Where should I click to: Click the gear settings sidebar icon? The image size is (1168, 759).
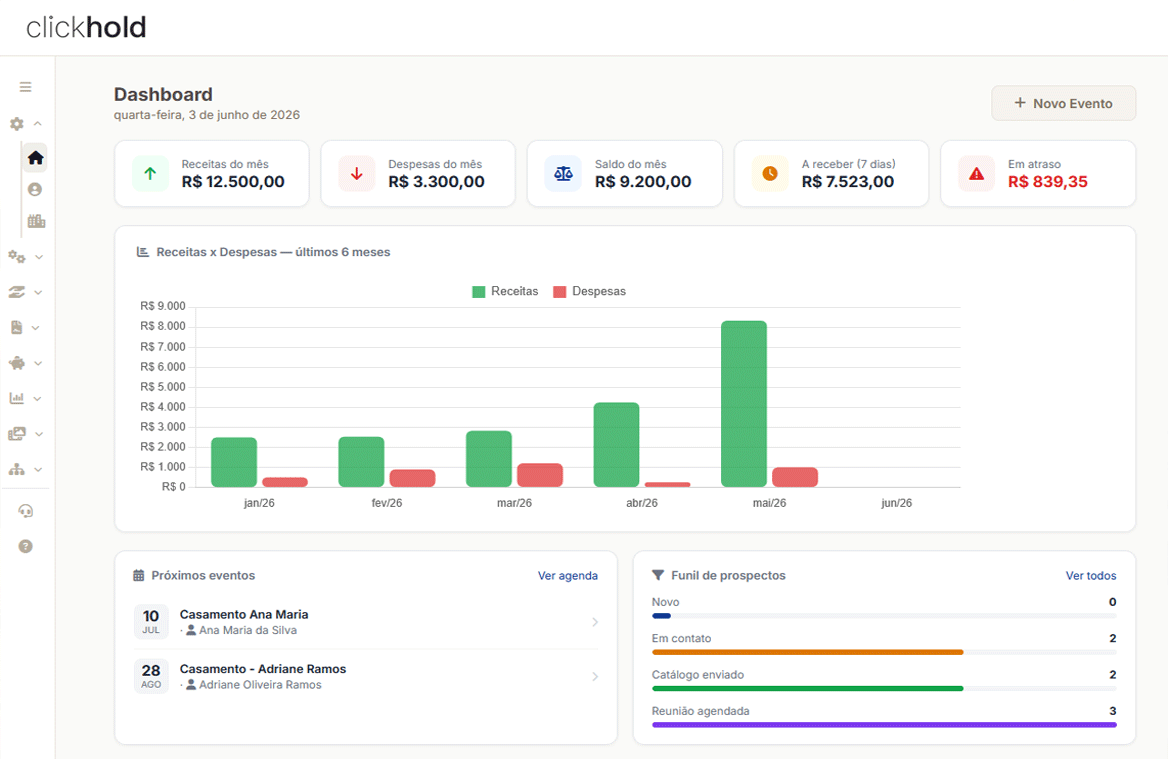pyautogui.click(x=16, y=124)
